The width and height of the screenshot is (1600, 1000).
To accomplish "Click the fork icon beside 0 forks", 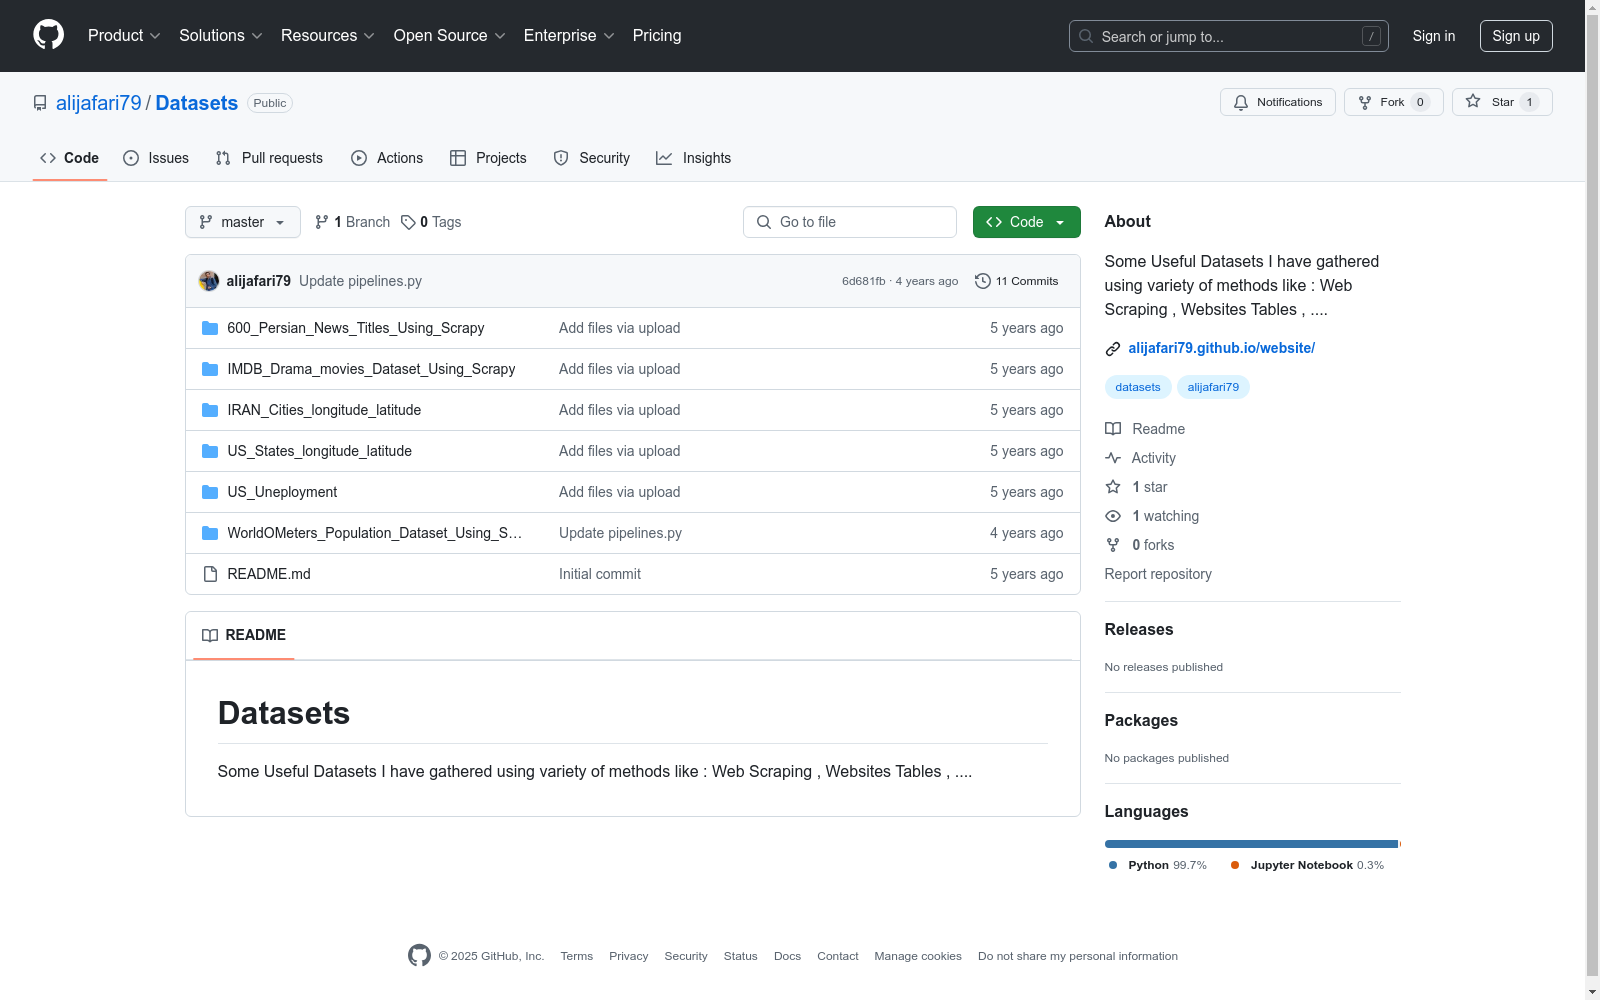I will coord(1113,545).
